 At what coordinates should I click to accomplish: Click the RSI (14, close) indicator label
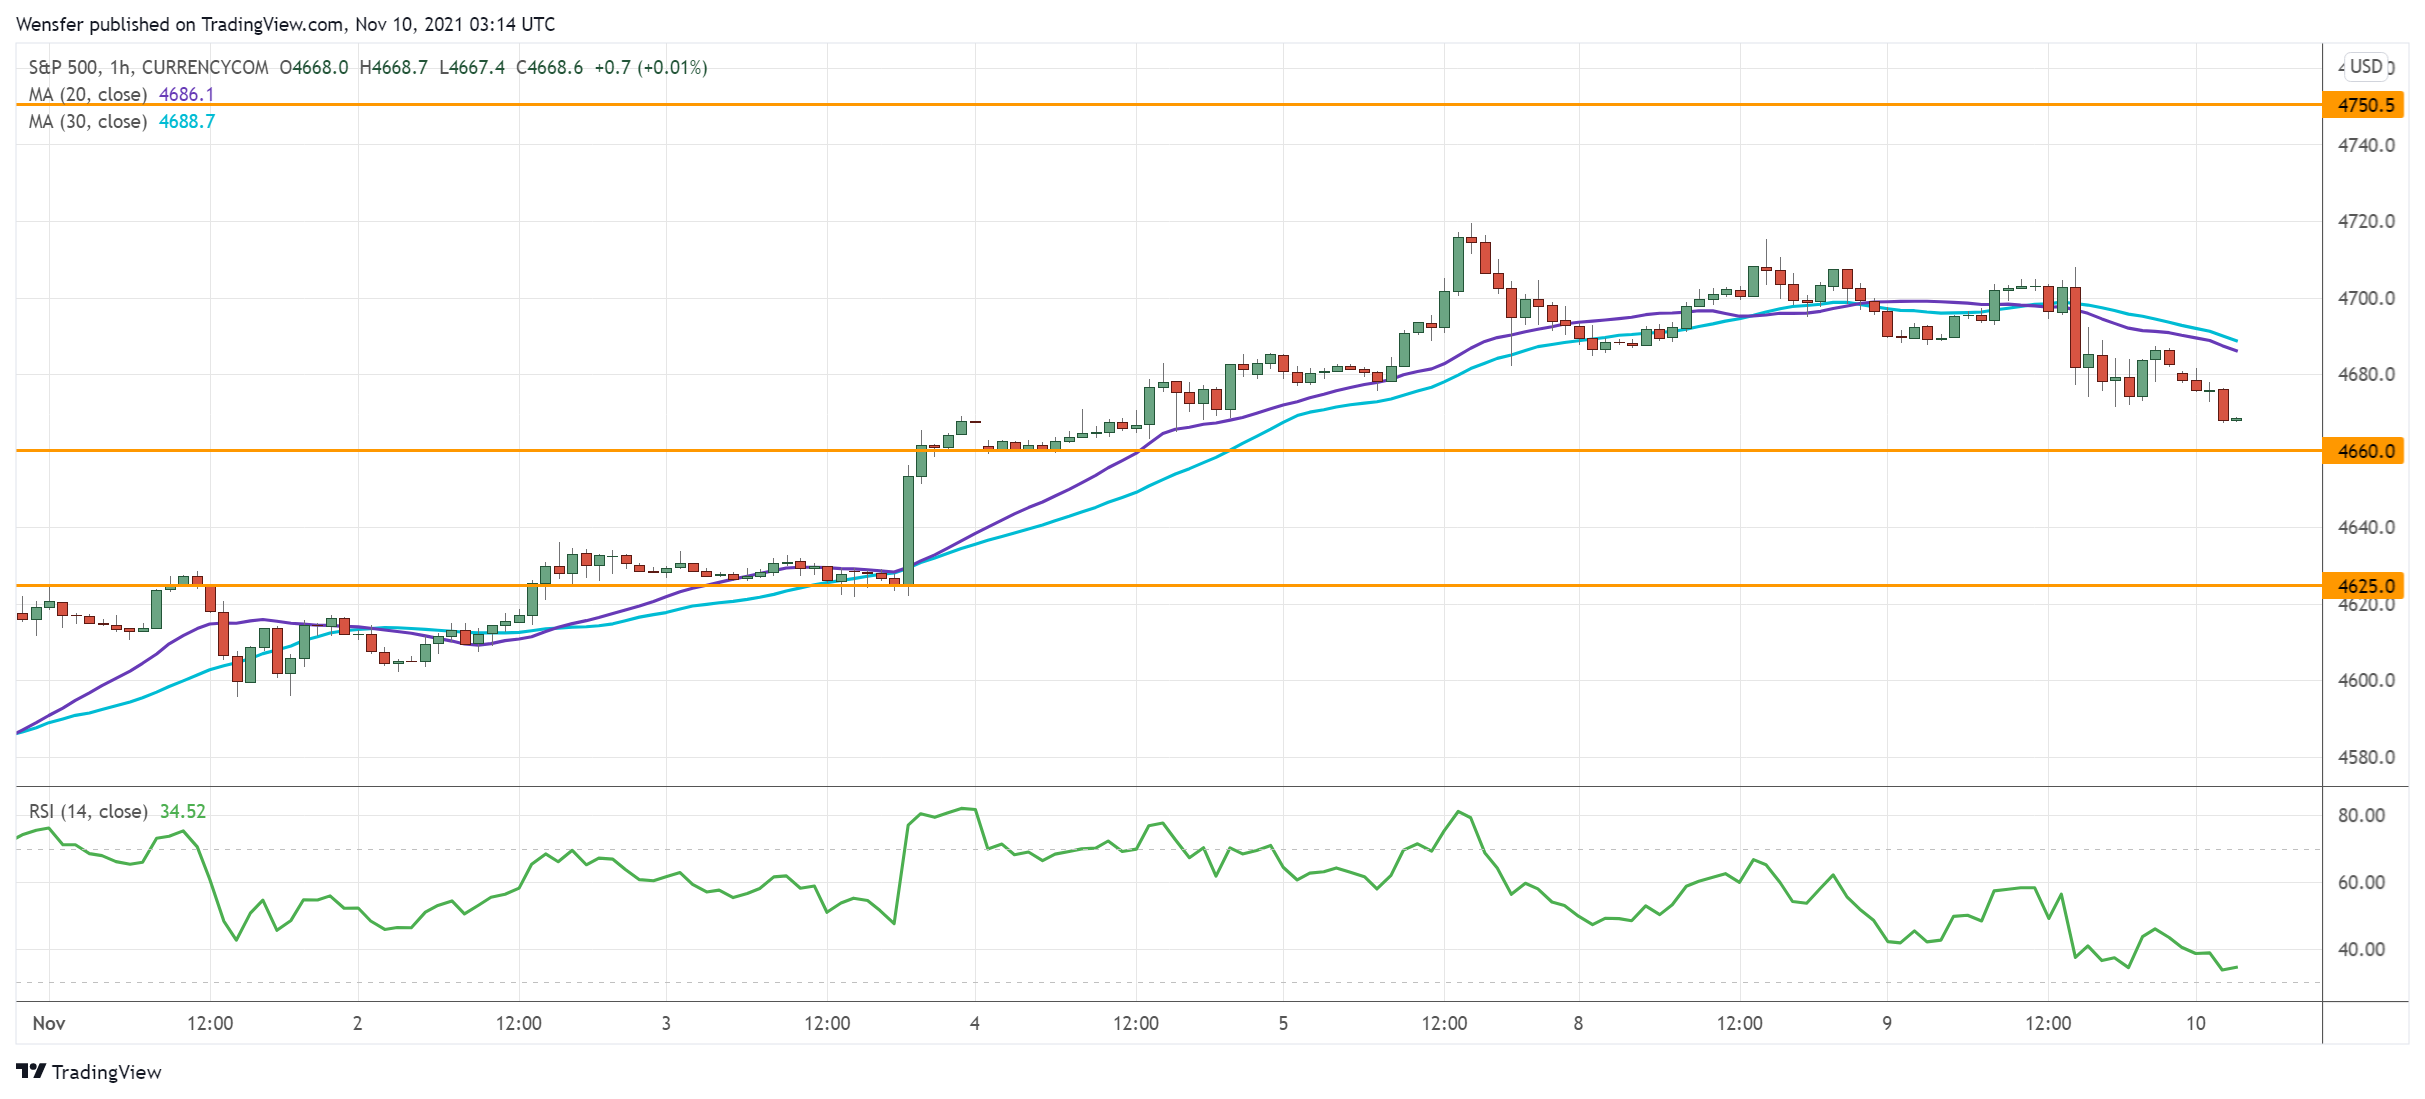[88, 811]
